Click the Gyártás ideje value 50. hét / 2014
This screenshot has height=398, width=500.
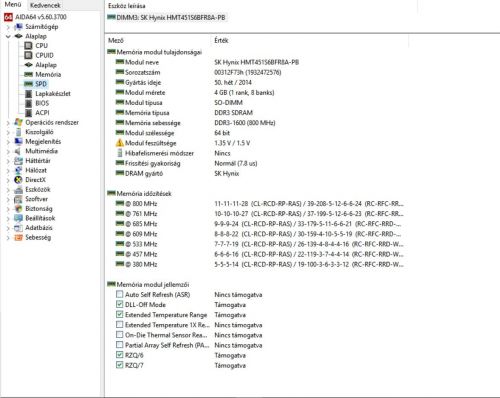coord(233,82)
